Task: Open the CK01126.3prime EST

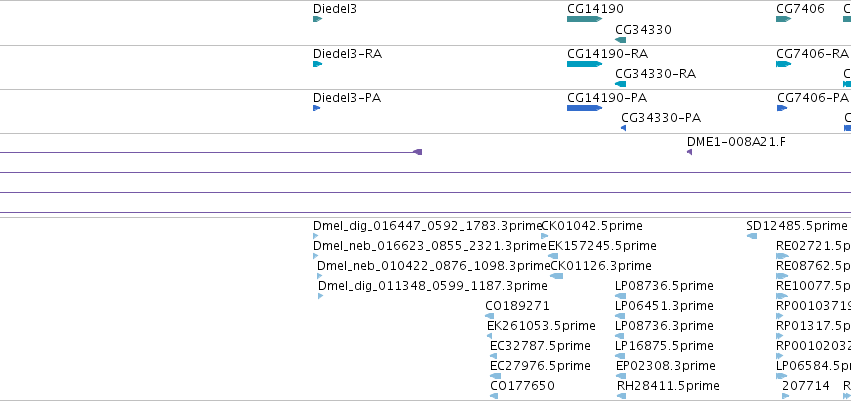Action: pos(601,266)
